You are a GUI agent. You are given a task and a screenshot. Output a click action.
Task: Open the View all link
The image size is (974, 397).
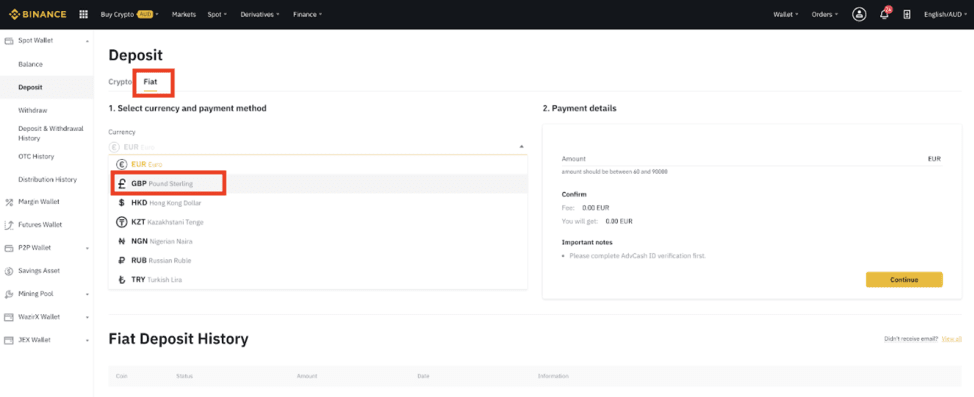[952, 339]
